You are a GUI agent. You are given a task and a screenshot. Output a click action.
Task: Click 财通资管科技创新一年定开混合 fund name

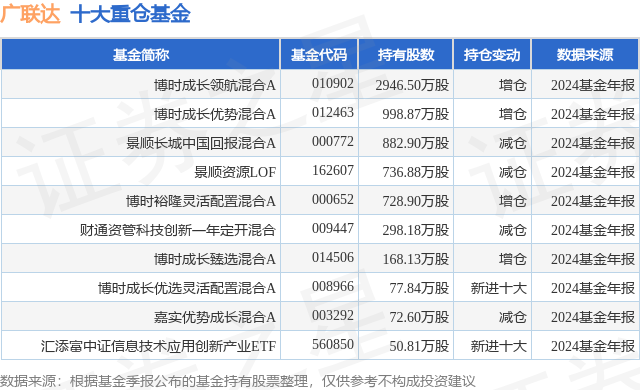(x=178, y=230)
